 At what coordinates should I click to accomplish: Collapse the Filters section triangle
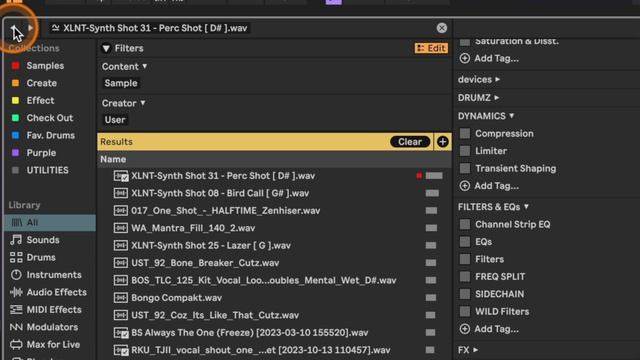click(106, 49)
